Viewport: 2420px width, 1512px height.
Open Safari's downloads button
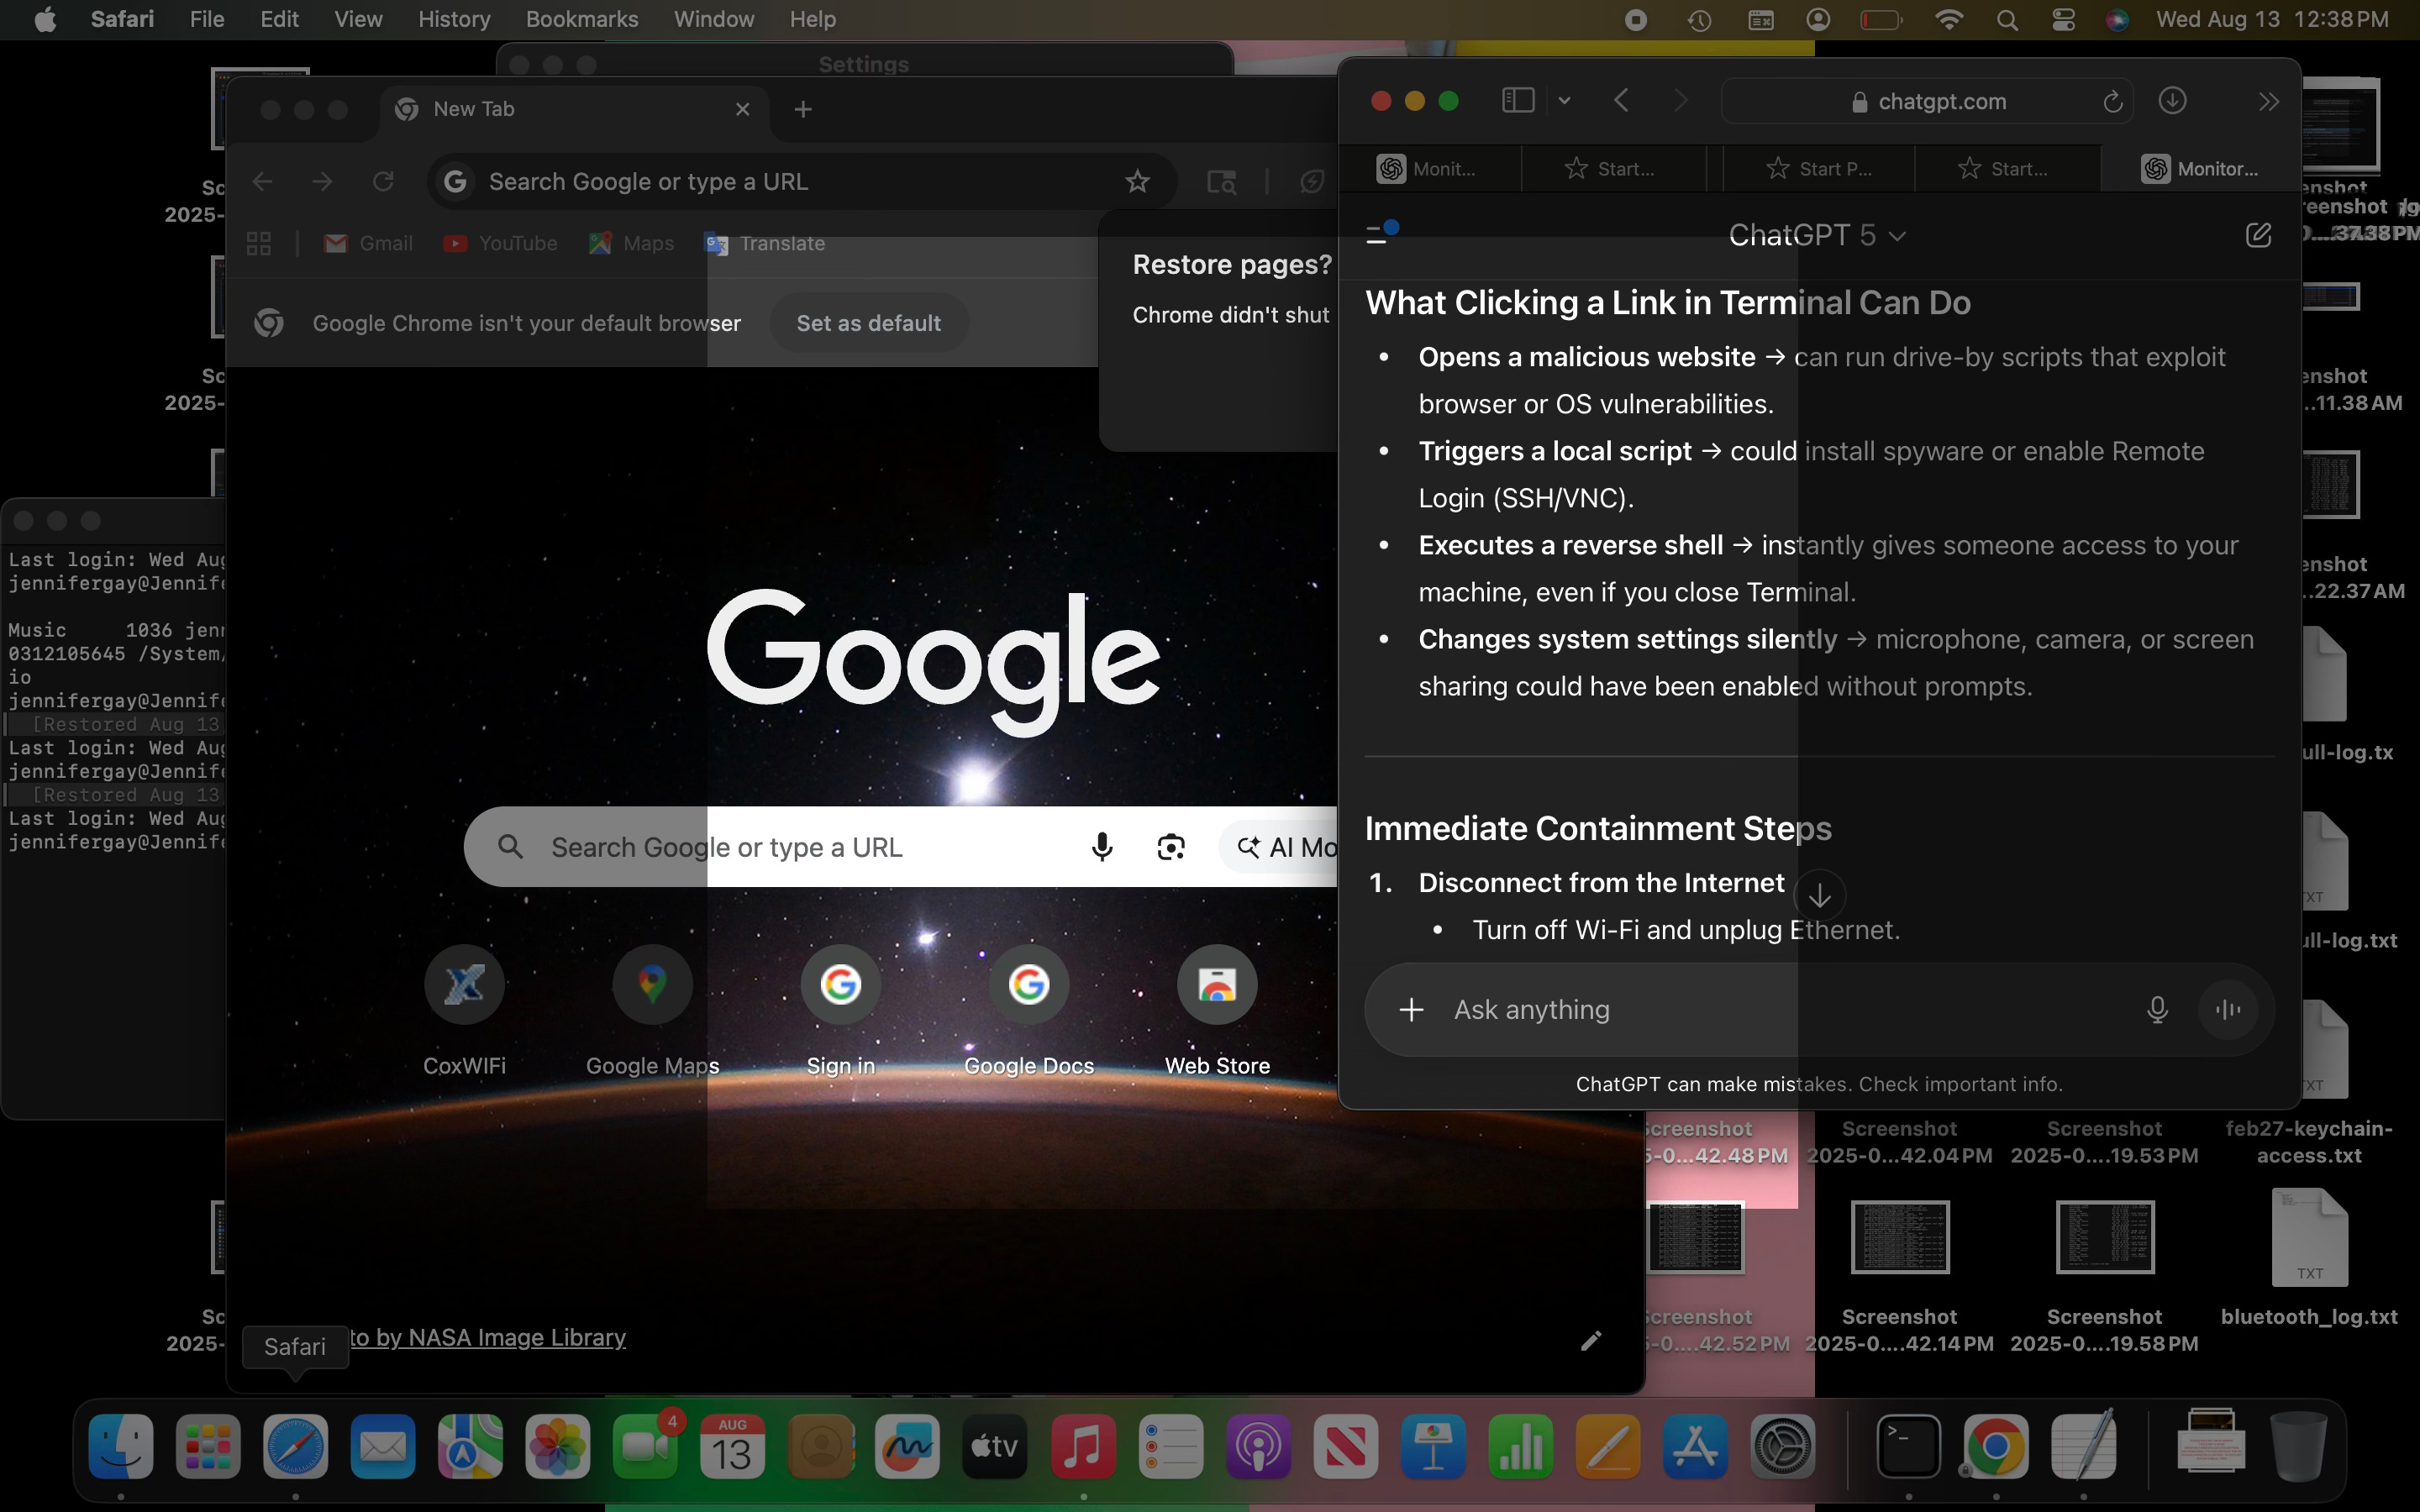(2172, 101)
